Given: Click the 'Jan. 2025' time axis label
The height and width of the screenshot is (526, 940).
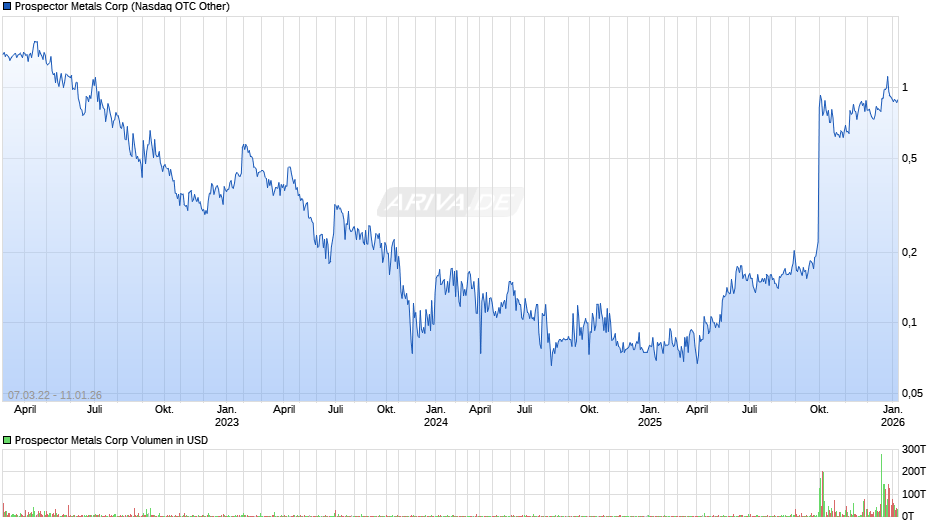Looking at the screenshot, I should 650,416.
